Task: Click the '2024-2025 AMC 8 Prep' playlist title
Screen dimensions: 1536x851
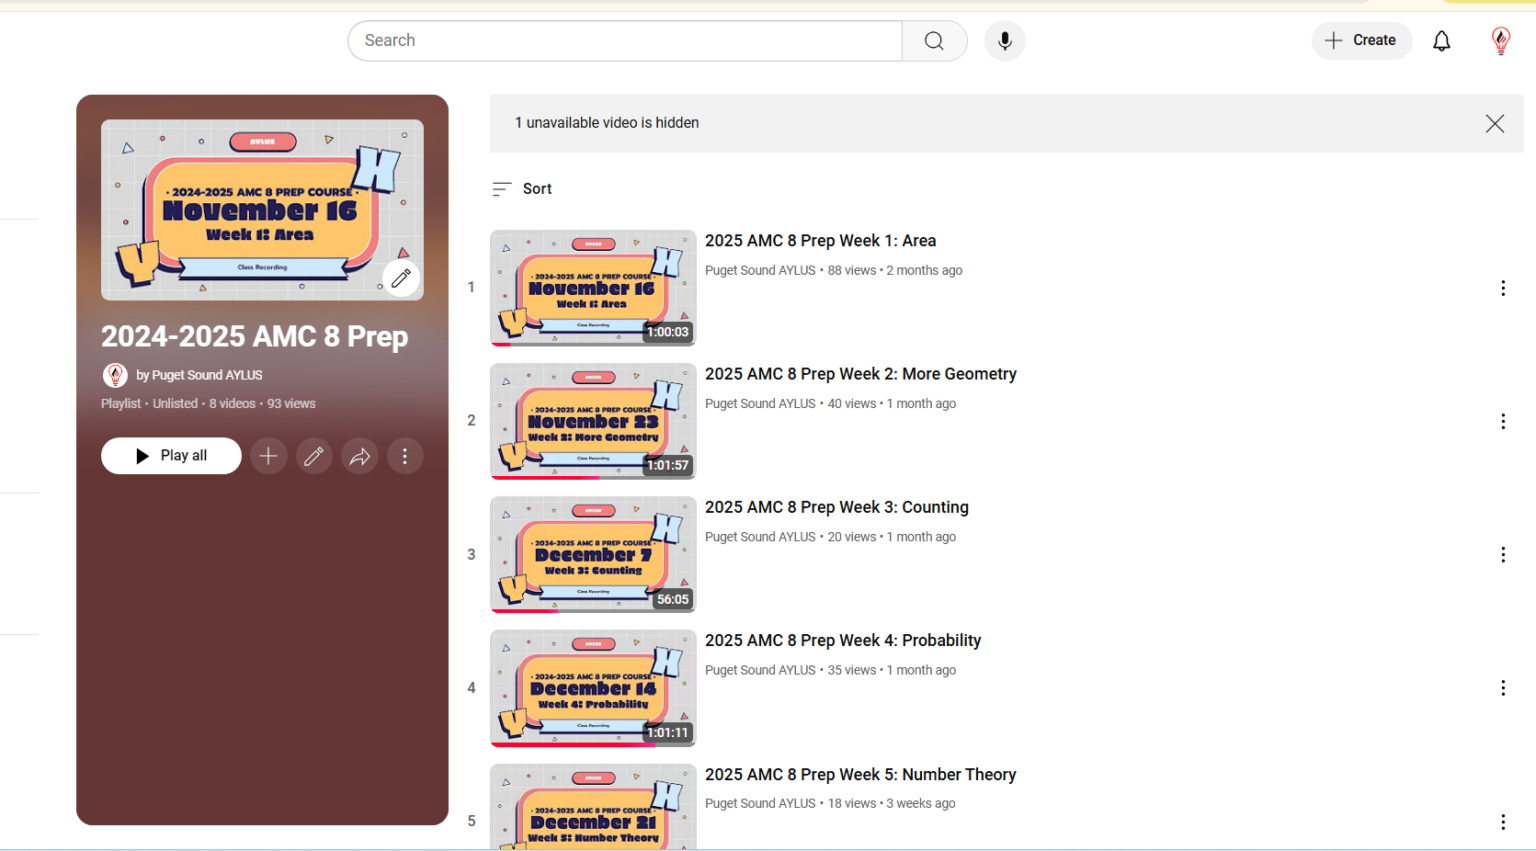Action: coord(254,337)
